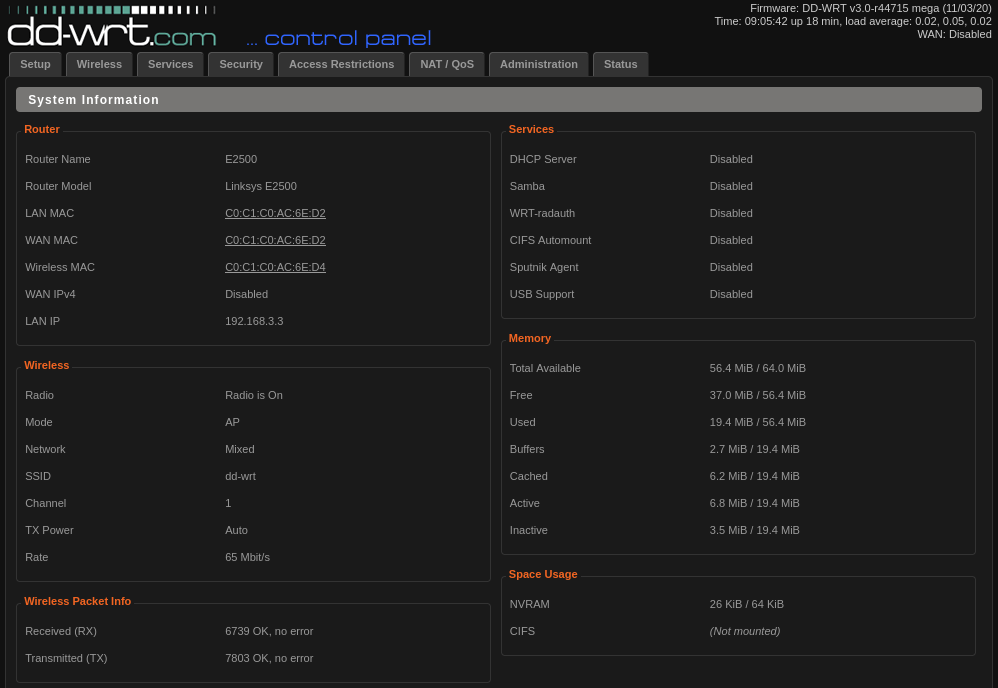Click the DHCP Server Disabled status

click(x=731, y=159)
